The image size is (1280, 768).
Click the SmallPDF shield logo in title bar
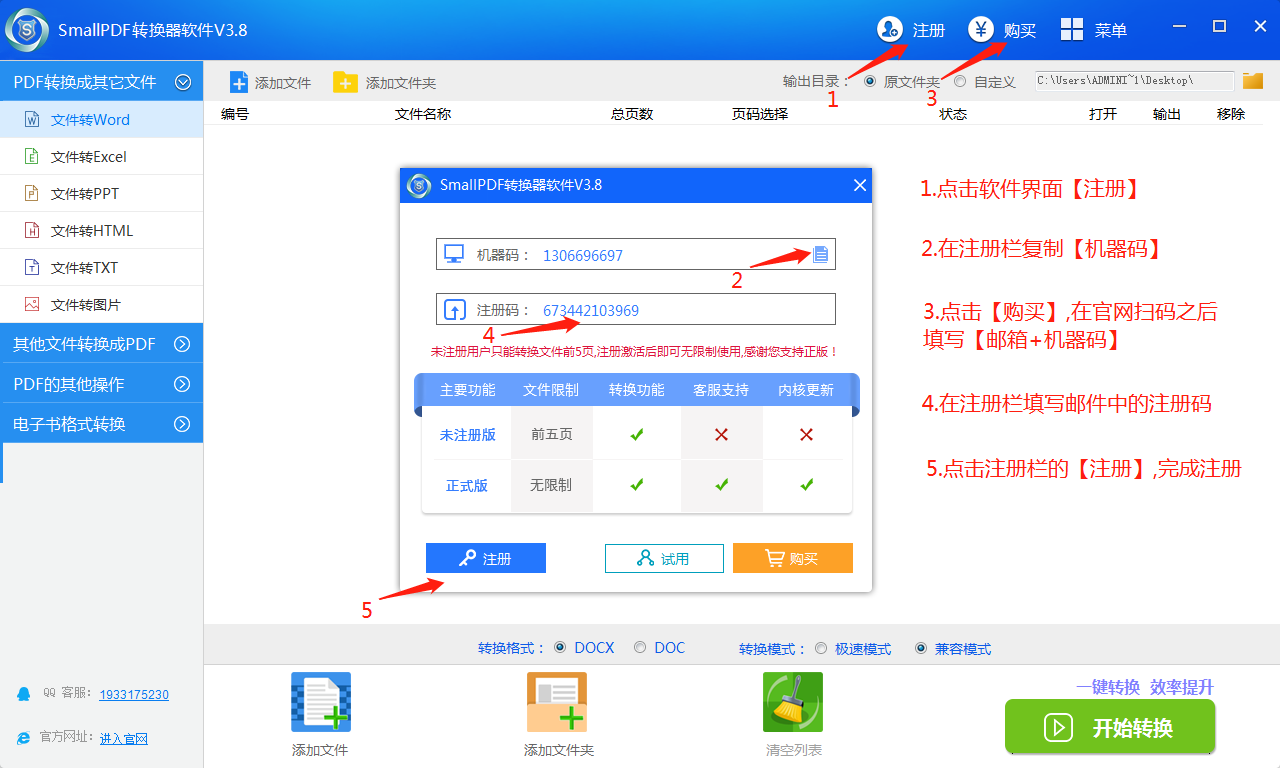(x=27, y=29)
